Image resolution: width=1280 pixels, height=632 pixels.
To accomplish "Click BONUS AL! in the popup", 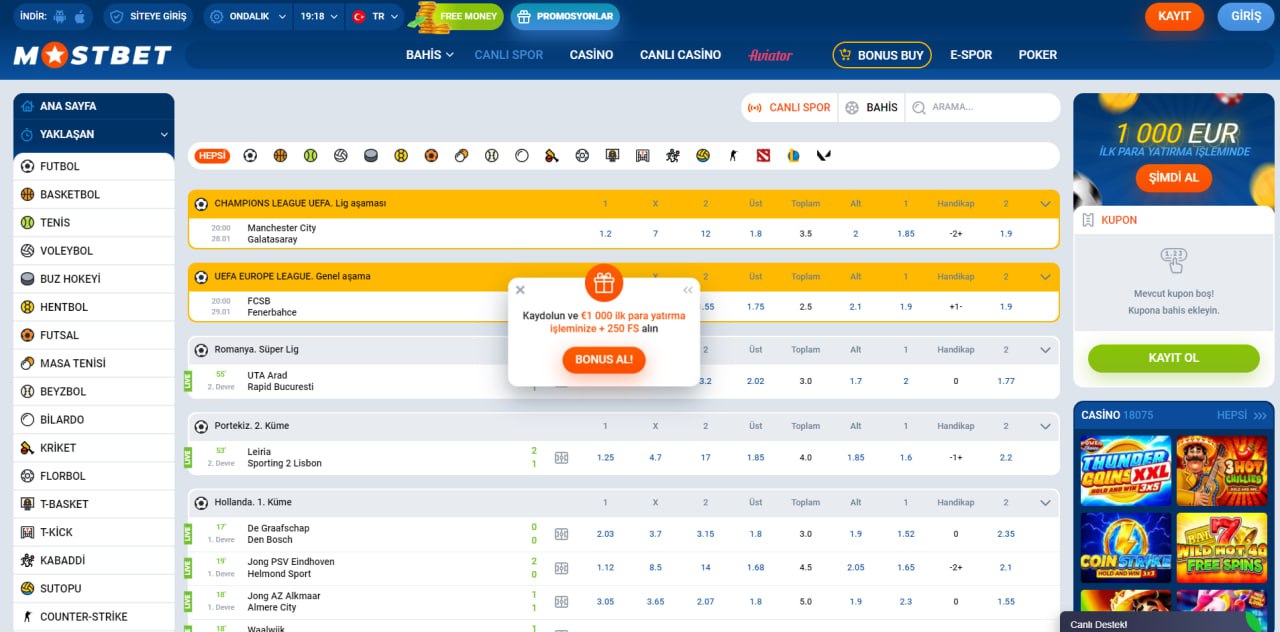I will click(604, 359).
